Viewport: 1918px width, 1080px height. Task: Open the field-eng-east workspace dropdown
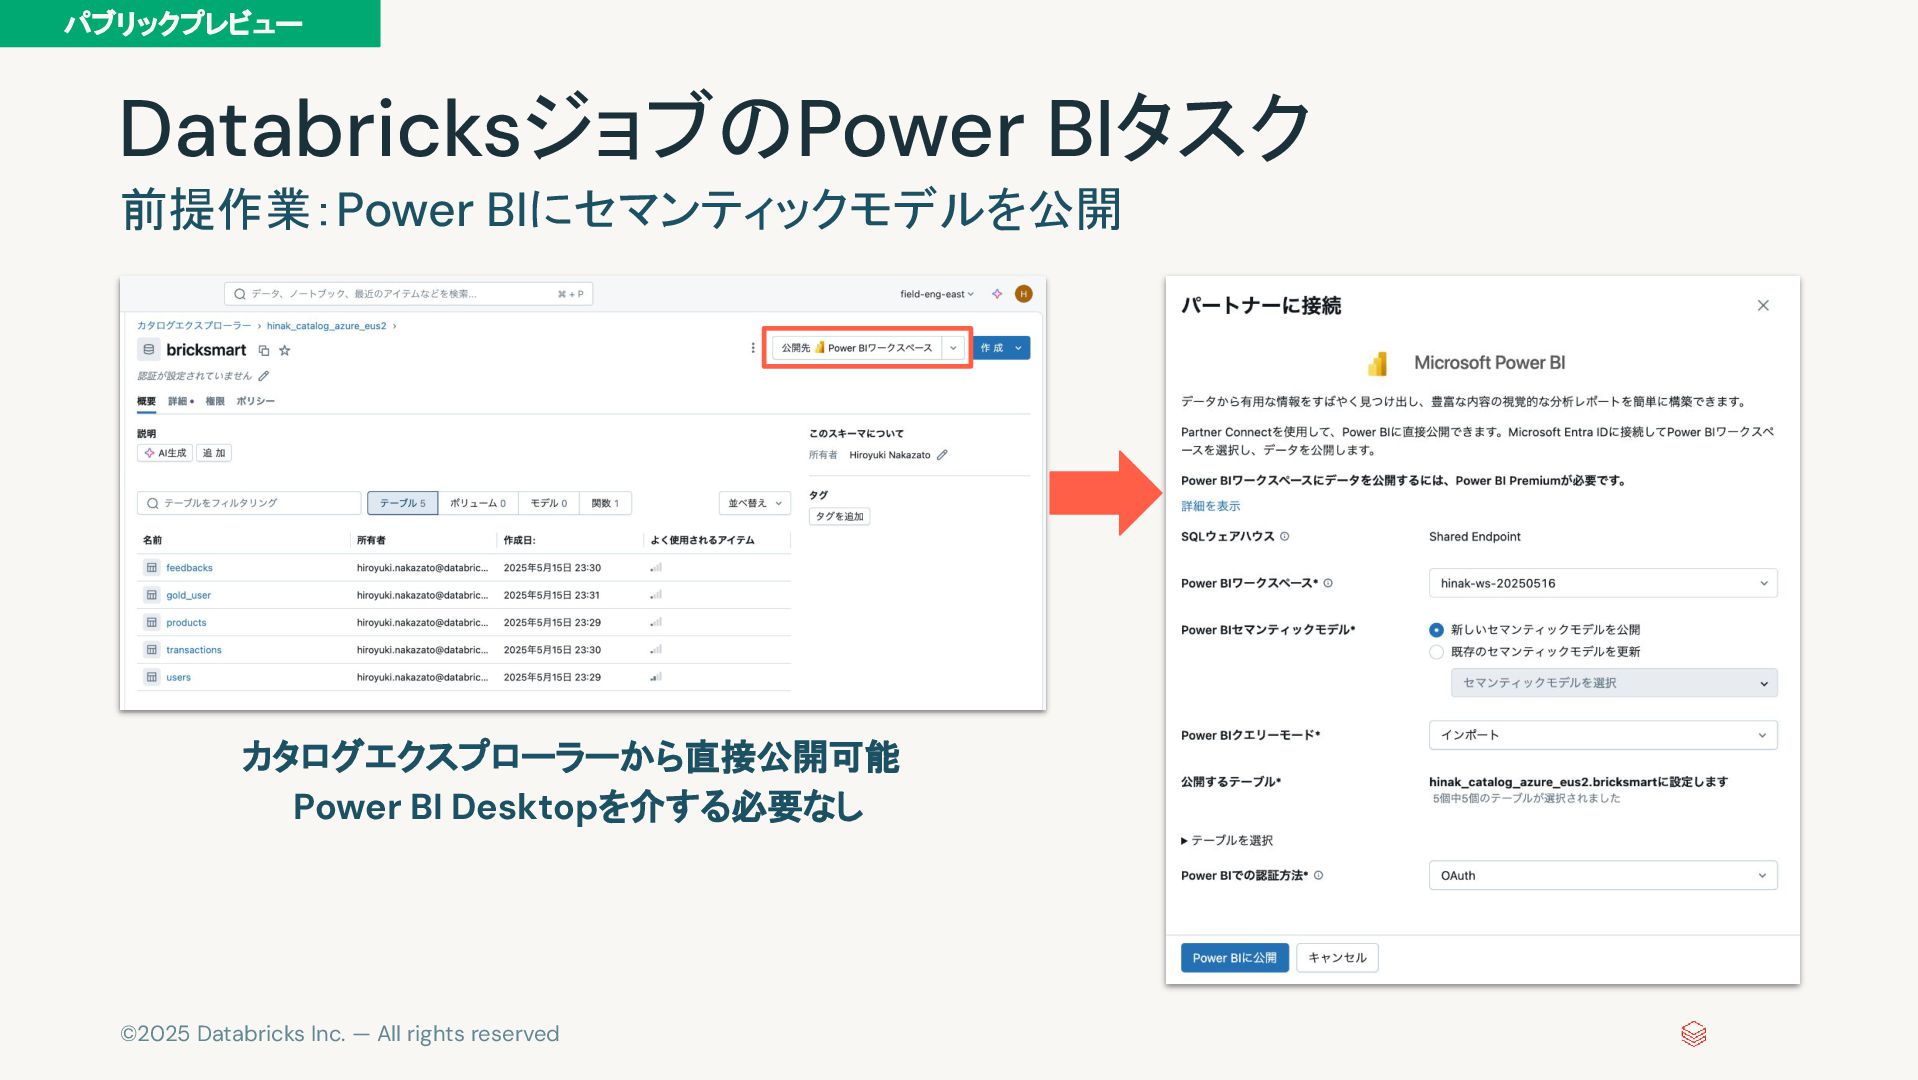pos(937,294)
